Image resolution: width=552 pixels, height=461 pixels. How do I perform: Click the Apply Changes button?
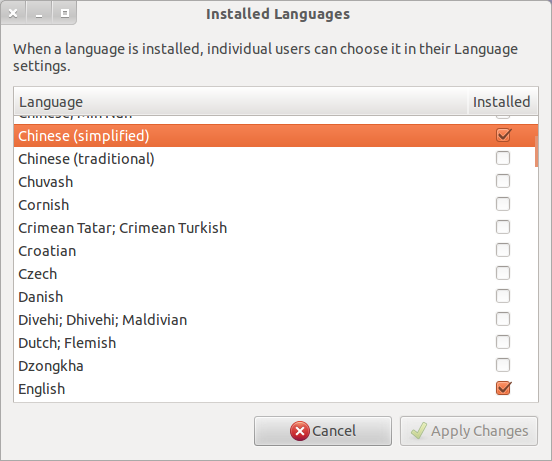click(x=469, y=431)
